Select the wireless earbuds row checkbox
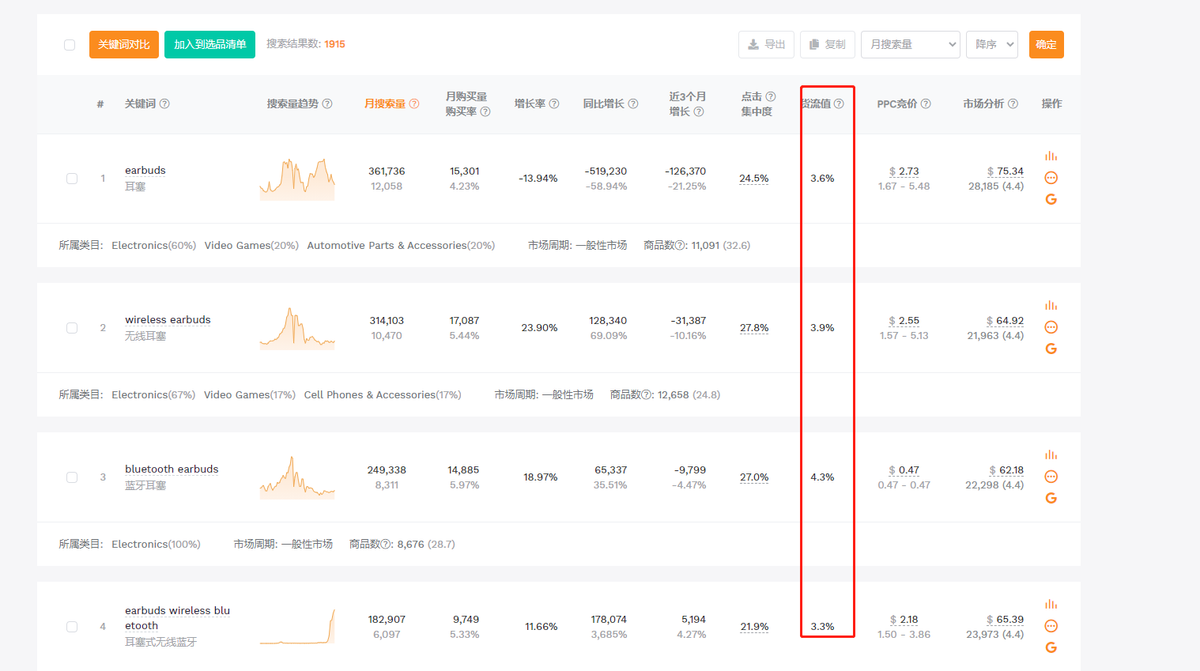 pos(71,327)
